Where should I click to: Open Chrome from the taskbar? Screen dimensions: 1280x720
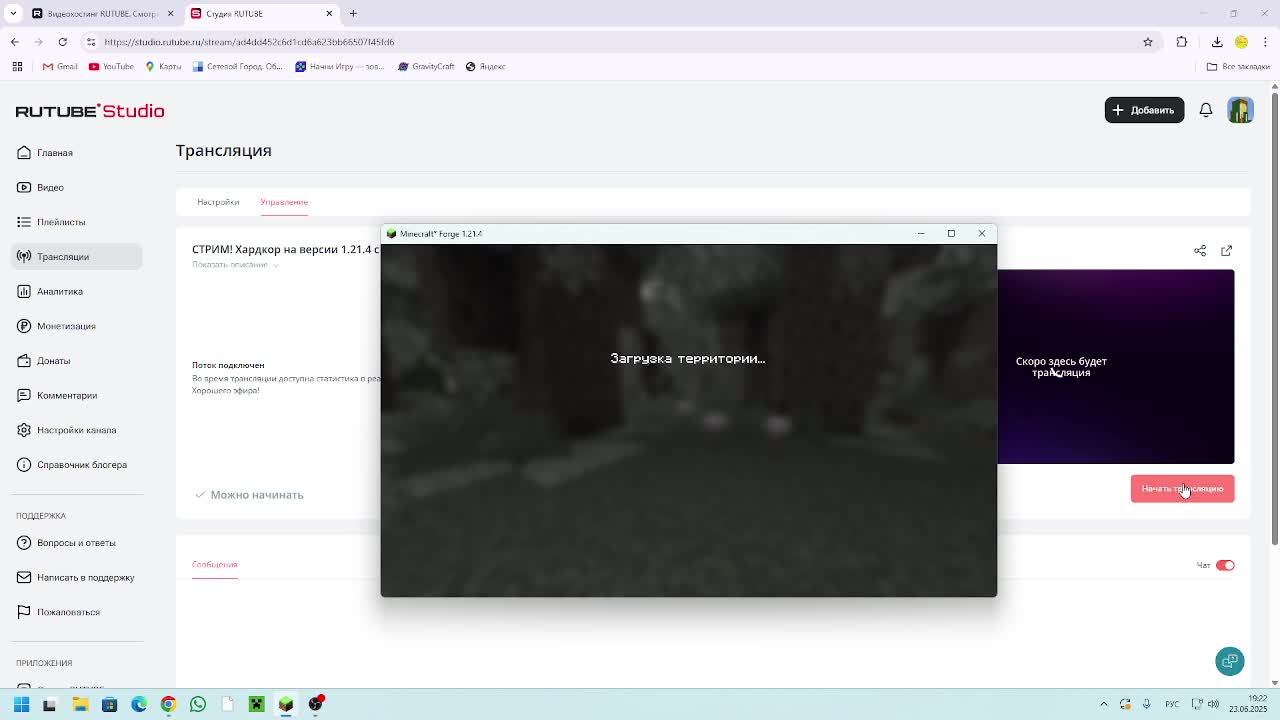[x=168, y=704]
